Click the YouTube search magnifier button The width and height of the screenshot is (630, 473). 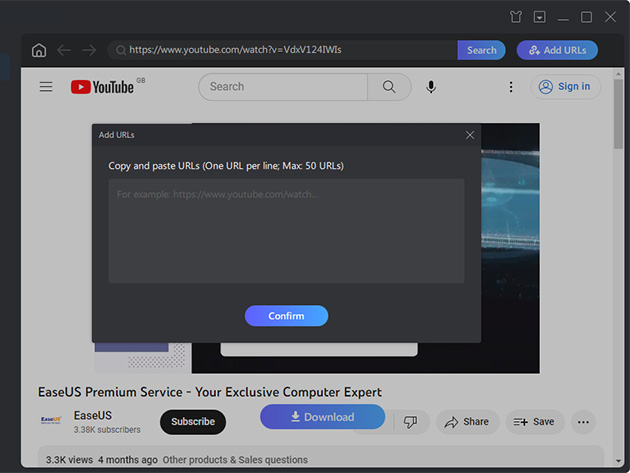coord(389,87)
